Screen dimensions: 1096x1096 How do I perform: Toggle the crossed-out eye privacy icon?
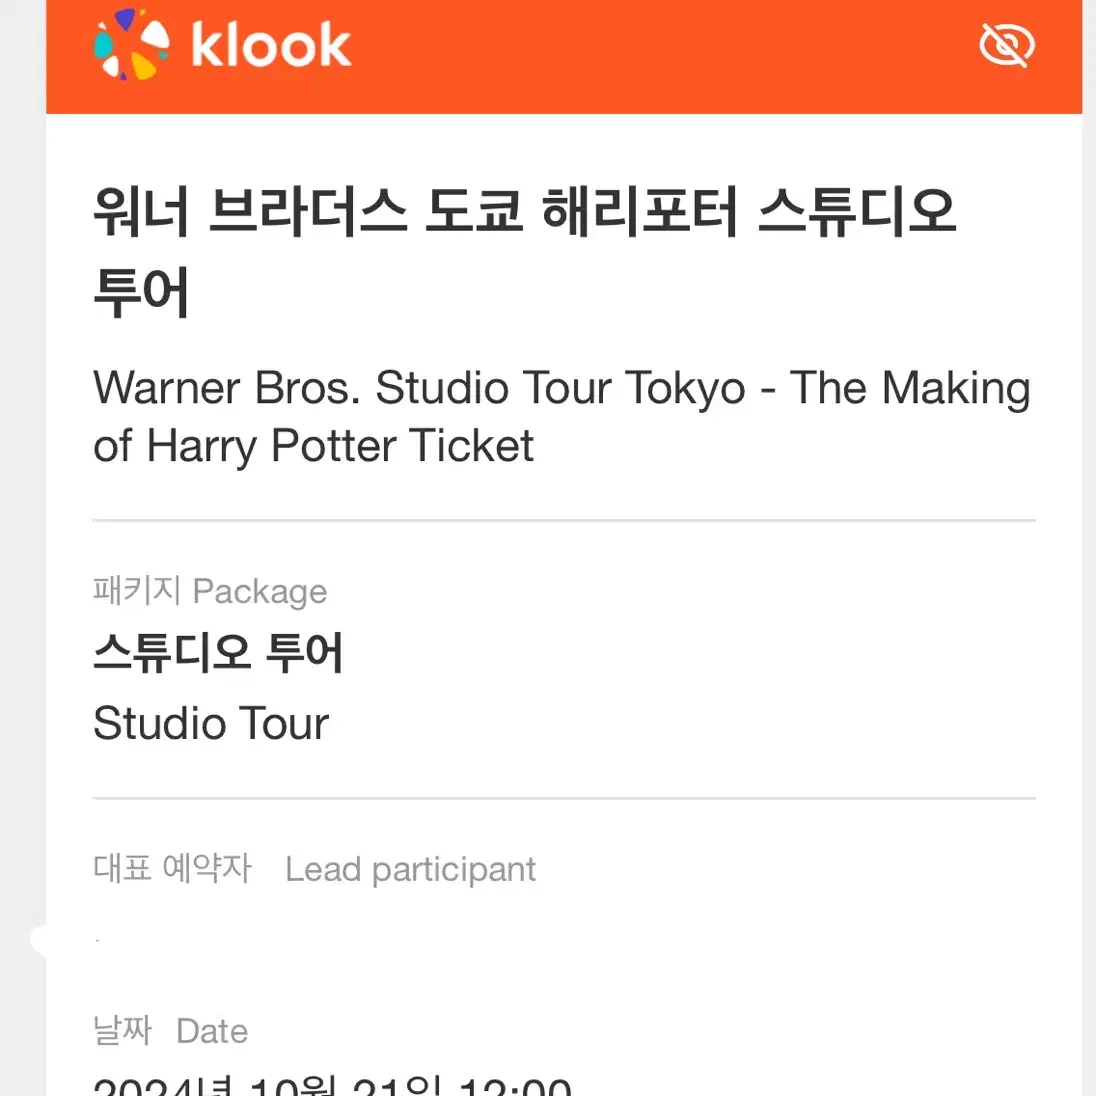pyautogui.click(x=1007, y=45)
